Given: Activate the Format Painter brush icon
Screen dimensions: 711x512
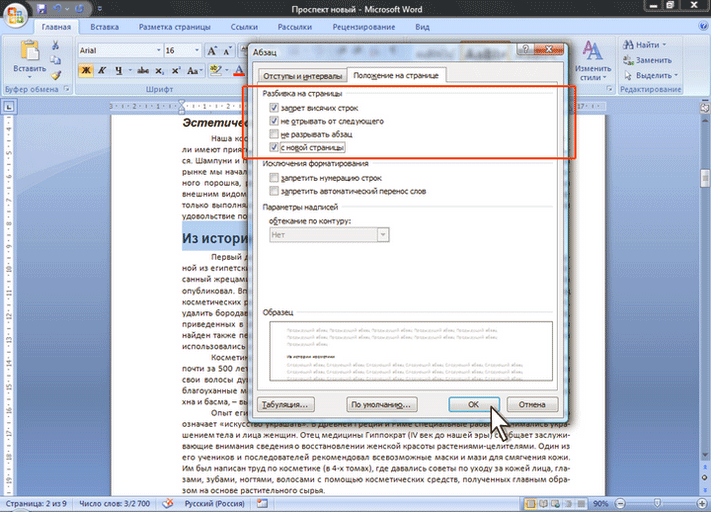Looking at the screenshot, I should coord(56,75).
